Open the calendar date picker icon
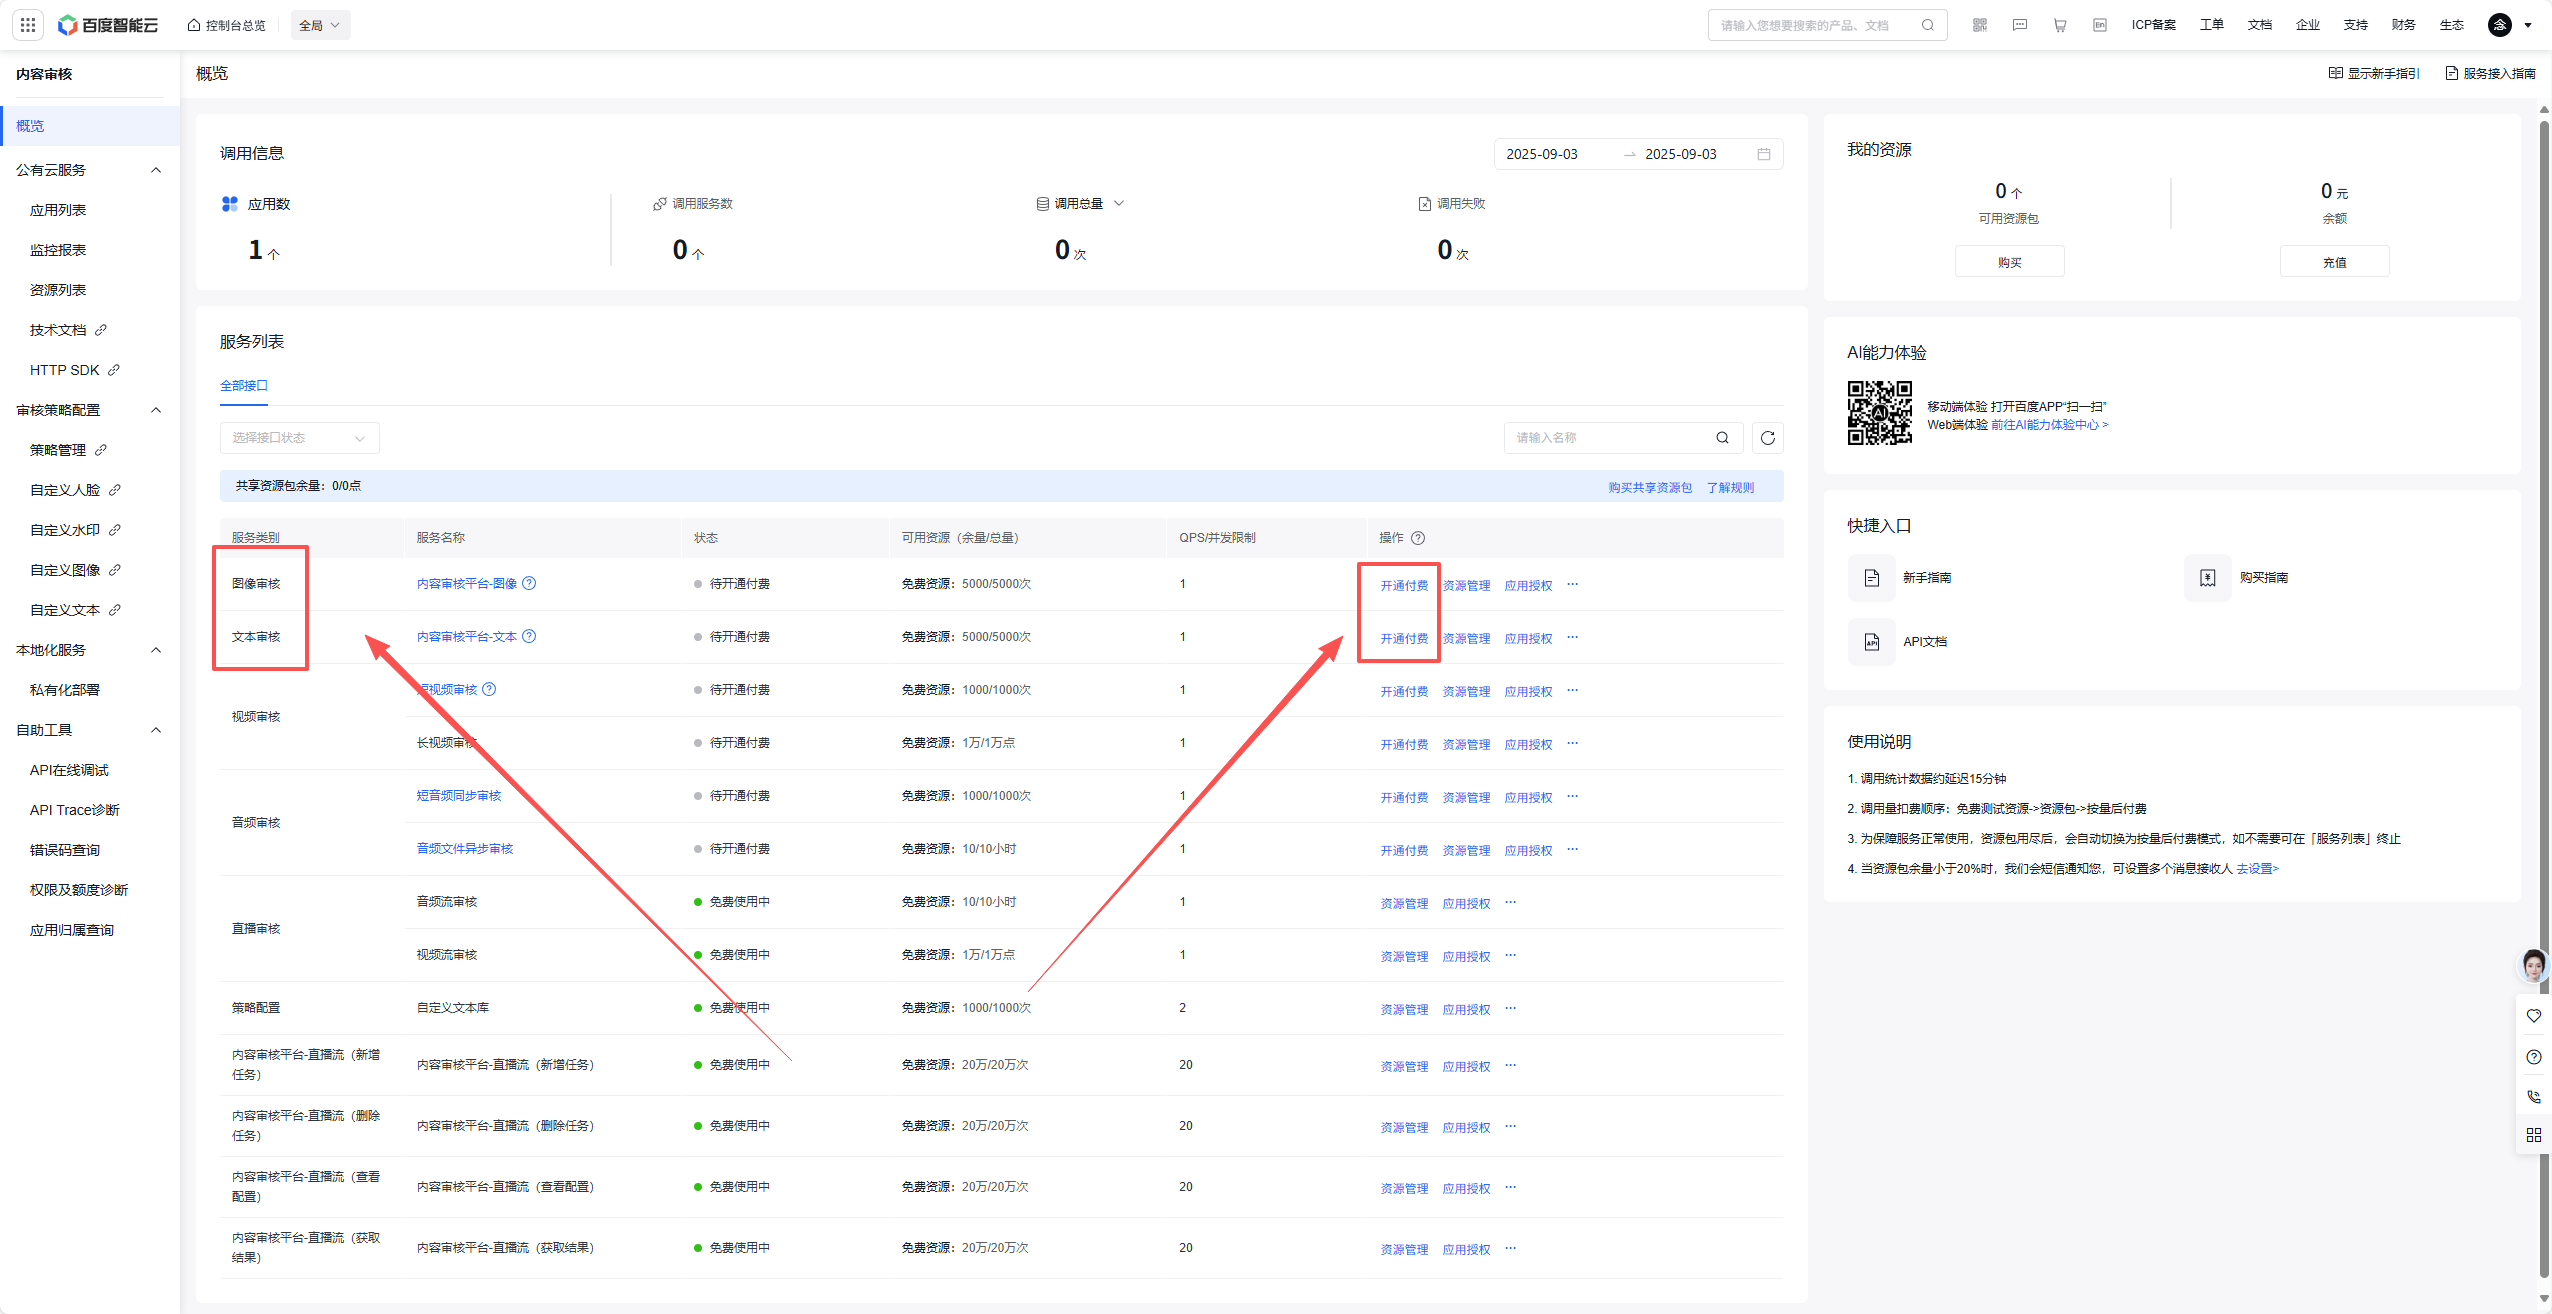2552x1314 pixels. (x=1764, y=154)
